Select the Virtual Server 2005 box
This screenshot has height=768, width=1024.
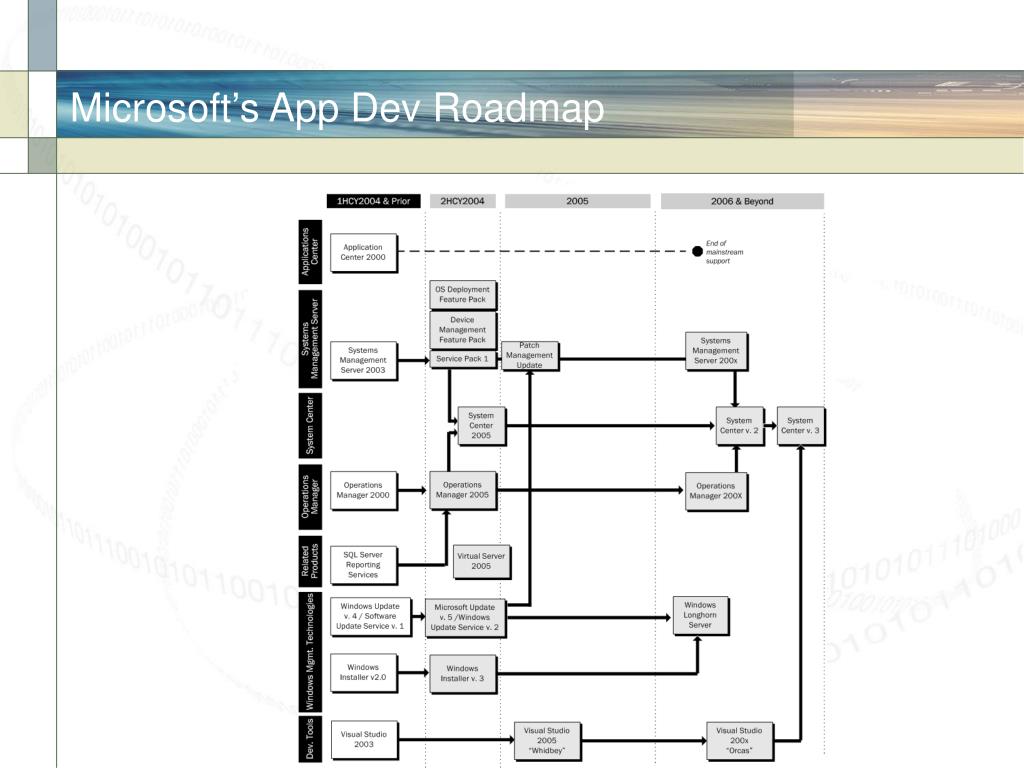pyautogui.click(x=481, y=562)
